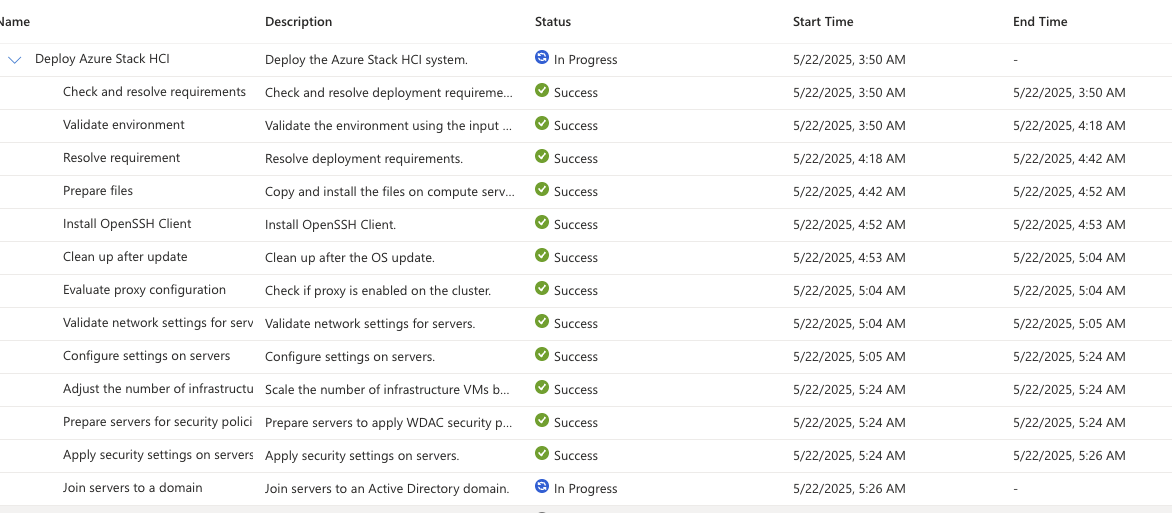Click the In Progress icon for Deploy Azure Stack HCI
The width and height of the screenshot is (1172, 513).
tap(542, 57)
